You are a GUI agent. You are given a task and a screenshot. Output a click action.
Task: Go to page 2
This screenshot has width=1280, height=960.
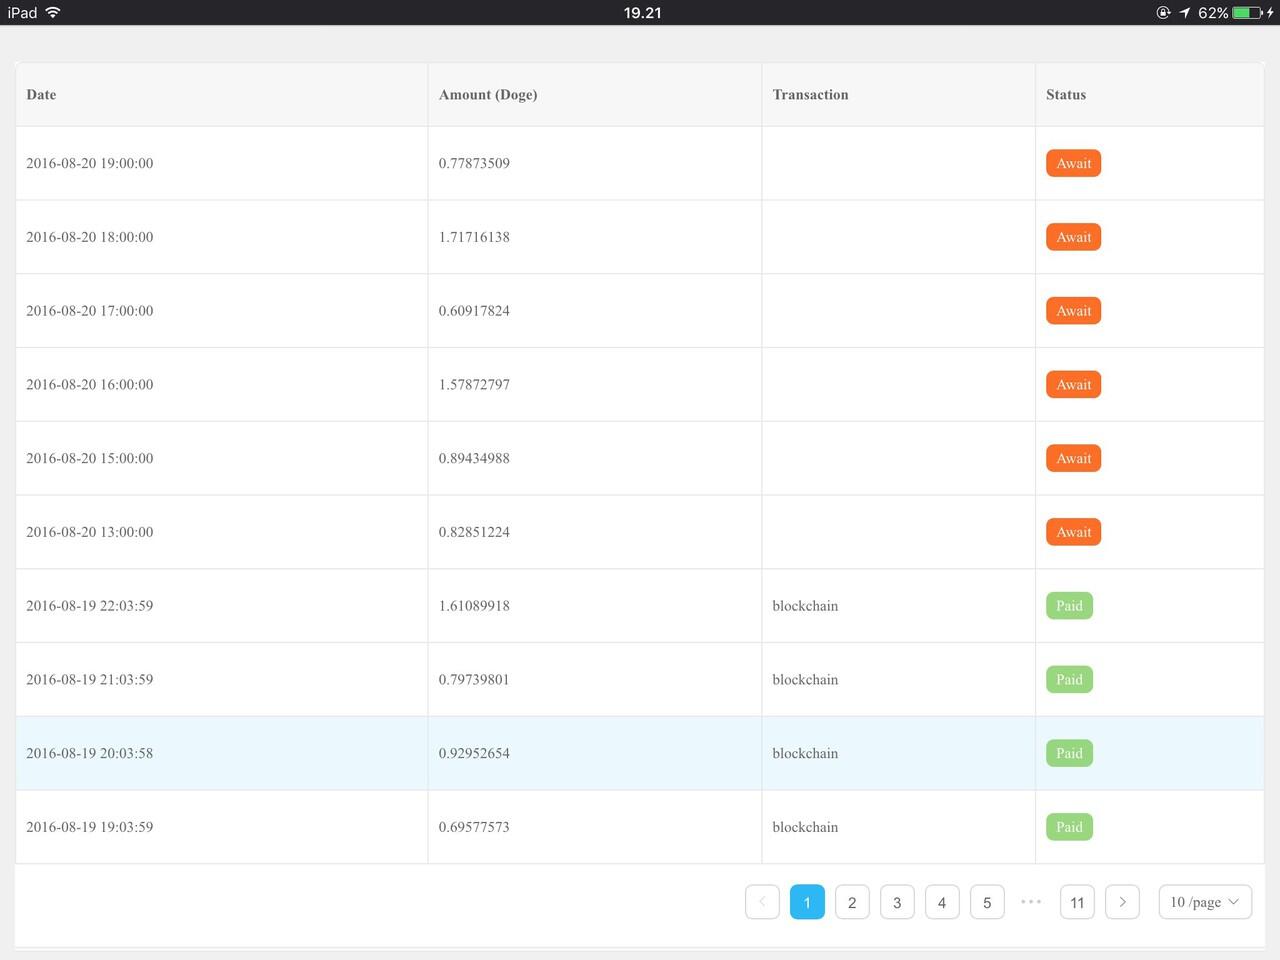click(x=852, y=902)
